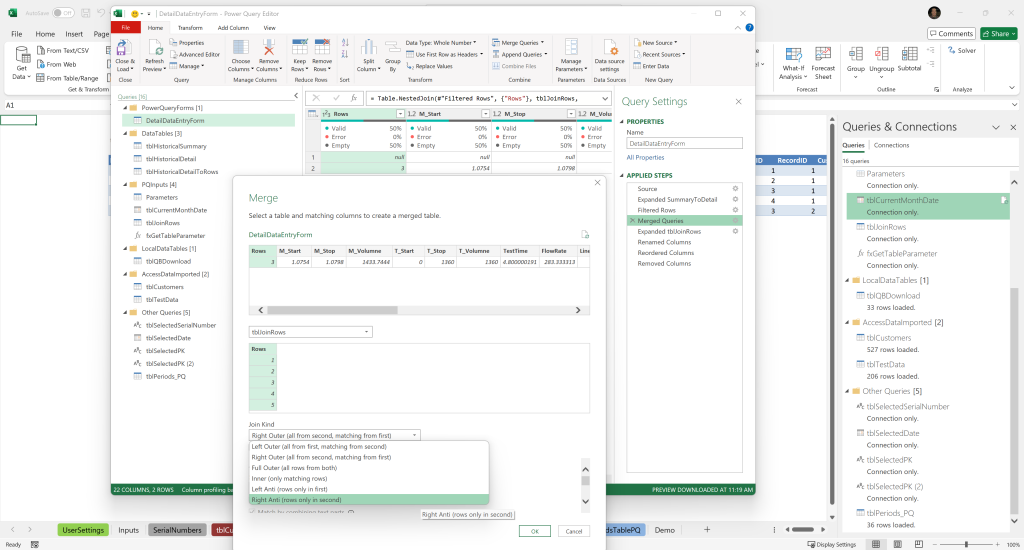Open the Join Kind dropdown
Viewport: 1024px width, 550px height.
[x=334, y=436]
